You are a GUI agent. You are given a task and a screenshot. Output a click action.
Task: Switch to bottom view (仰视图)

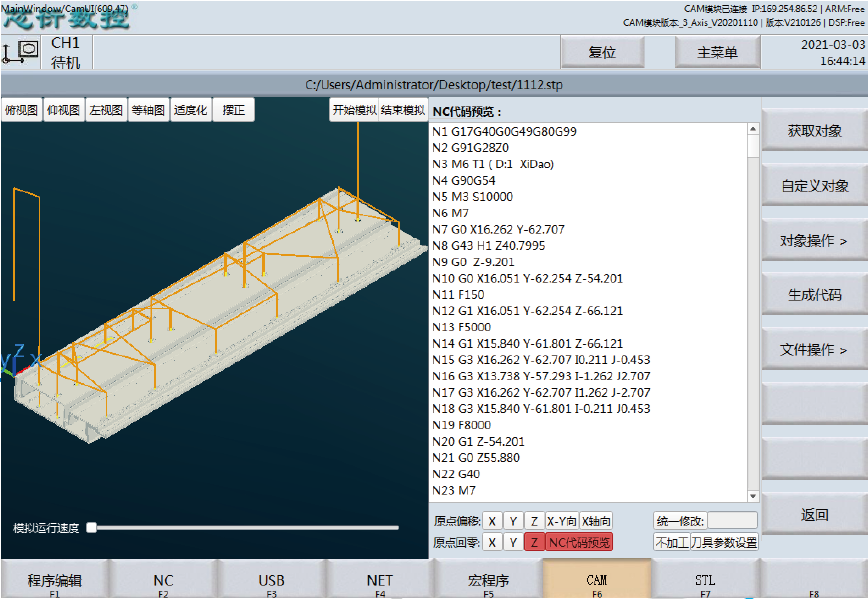(63, 110)
